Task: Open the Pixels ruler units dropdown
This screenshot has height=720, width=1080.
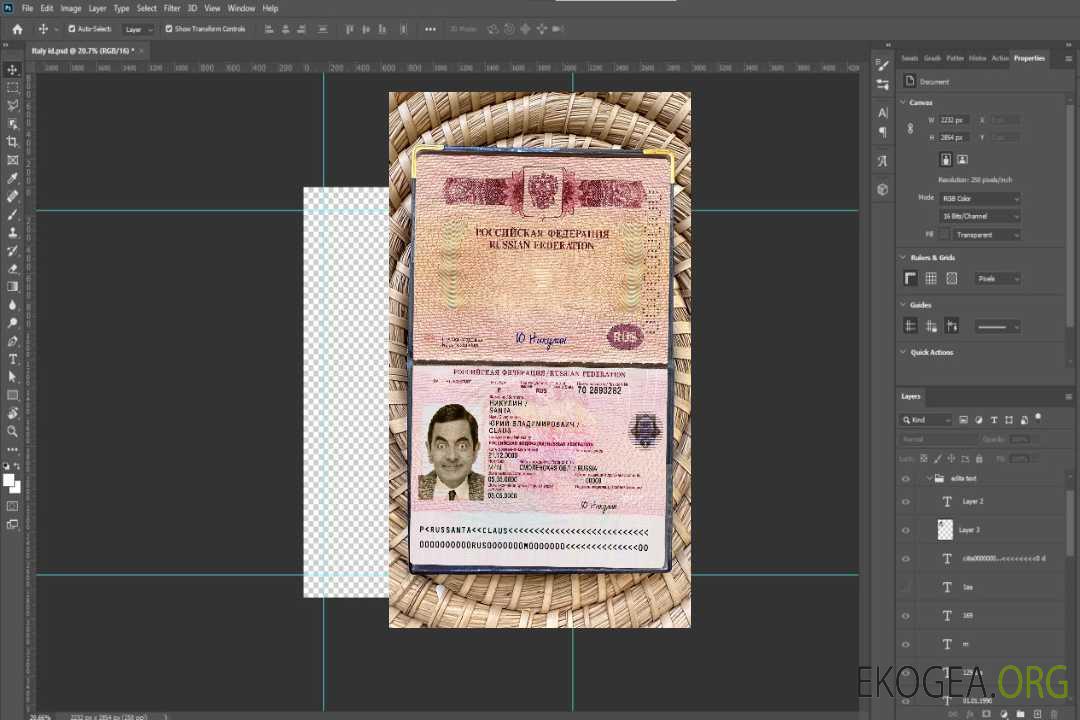Action: point(998,279)
